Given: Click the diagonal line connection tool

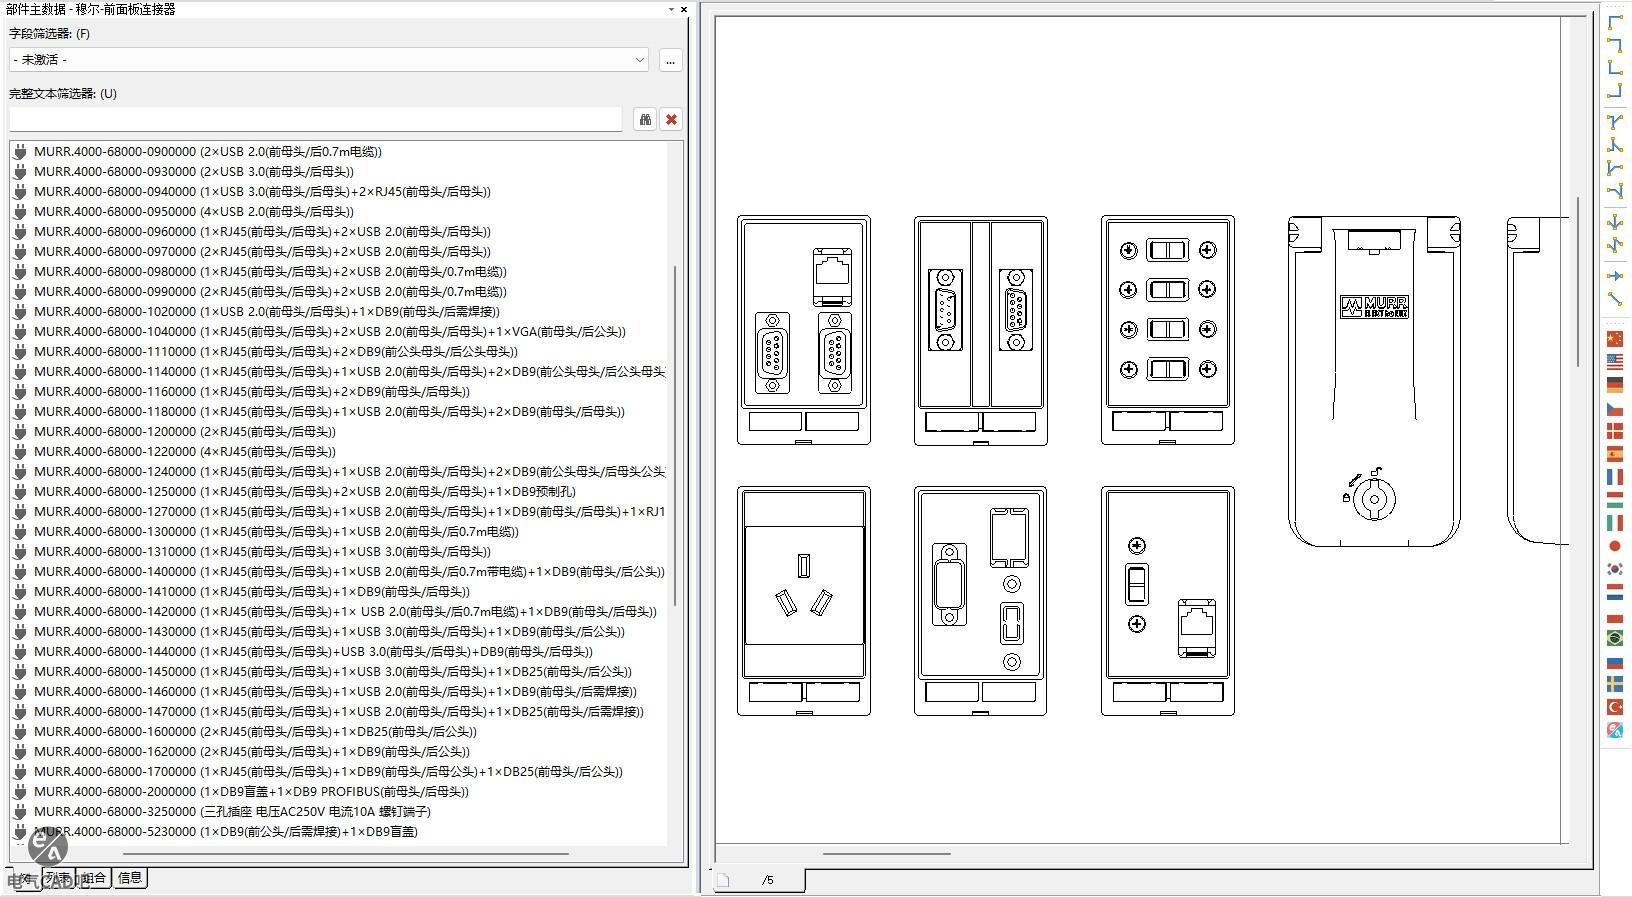Looking at the screenshot, I should (1614, 299).
